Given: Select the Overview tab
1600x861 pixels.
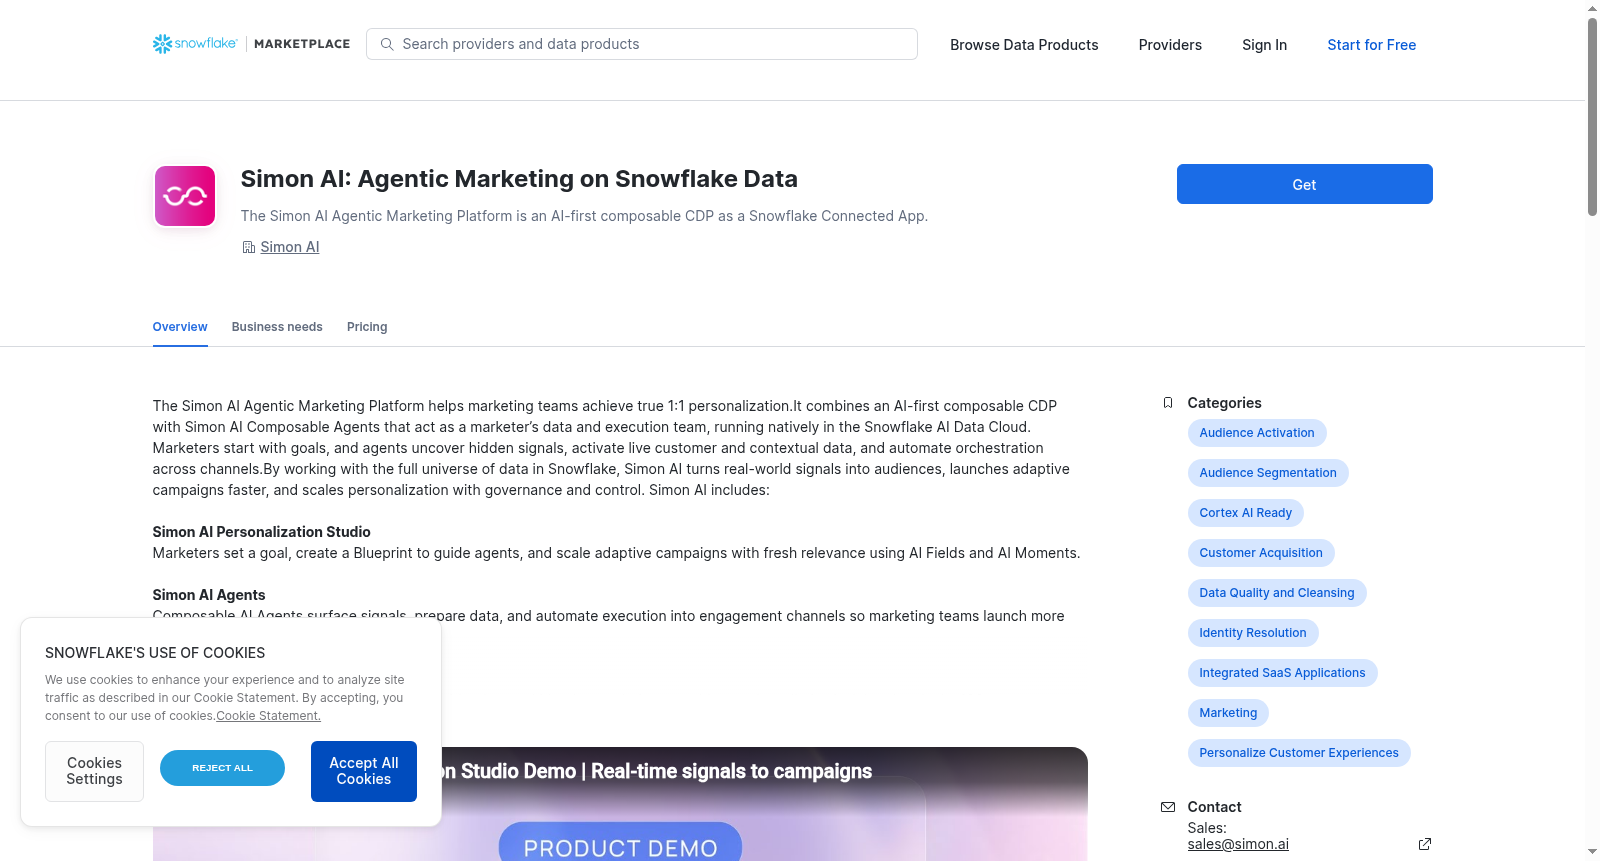Looking at the screenshot, I should [180, 327].
